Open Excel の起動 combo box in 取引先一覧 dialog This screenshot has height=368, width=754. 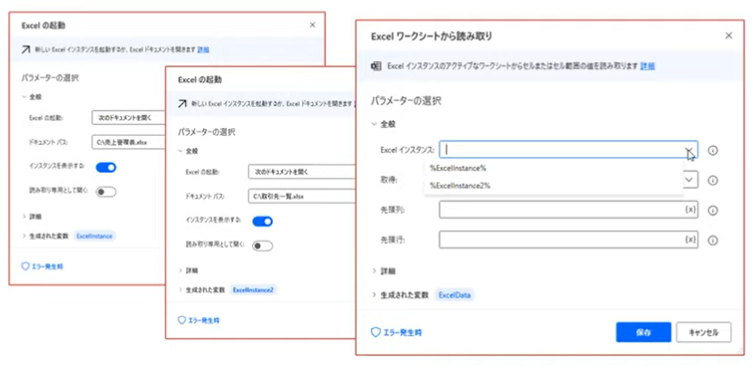tap(302, 171)
